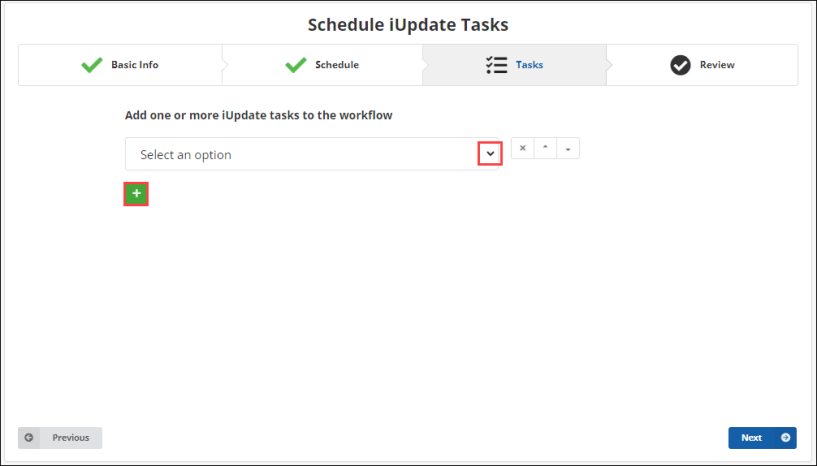Move the task down with the down arrow
The image size is (817, 466).
coord(568,148)
